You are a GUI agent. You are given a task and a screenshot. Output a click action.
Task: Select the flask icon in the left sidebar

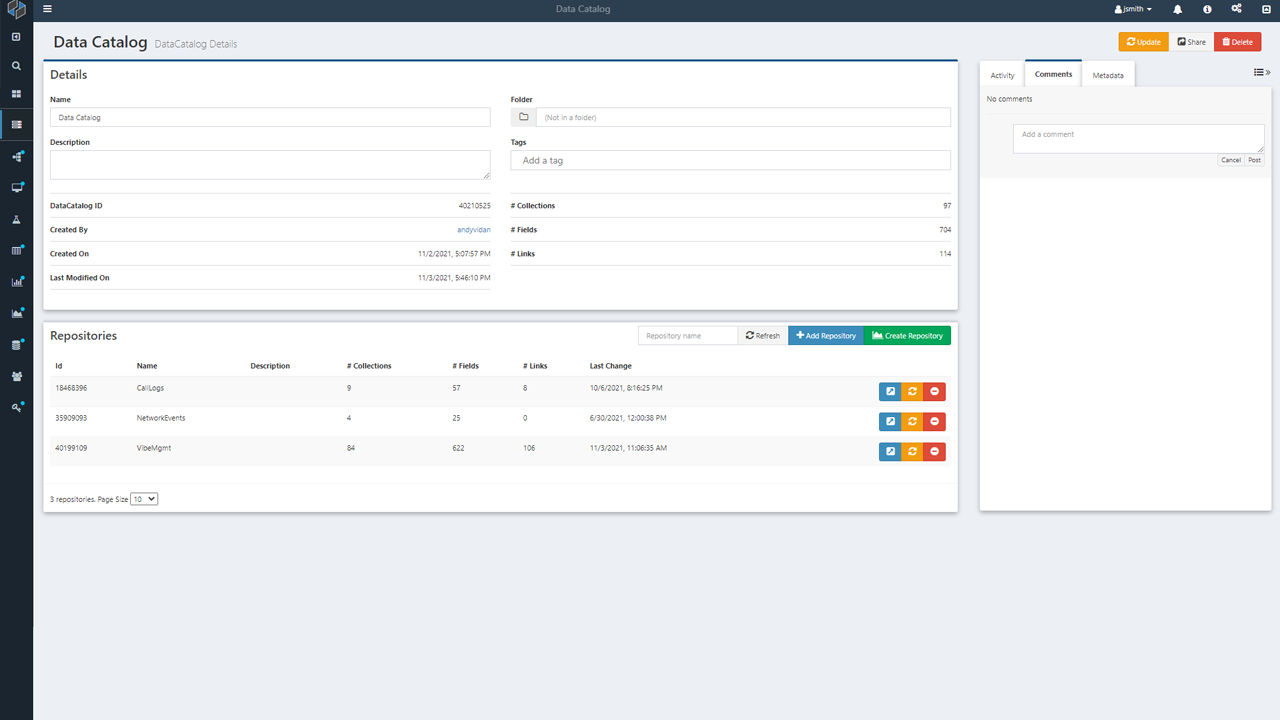point(15,218)
